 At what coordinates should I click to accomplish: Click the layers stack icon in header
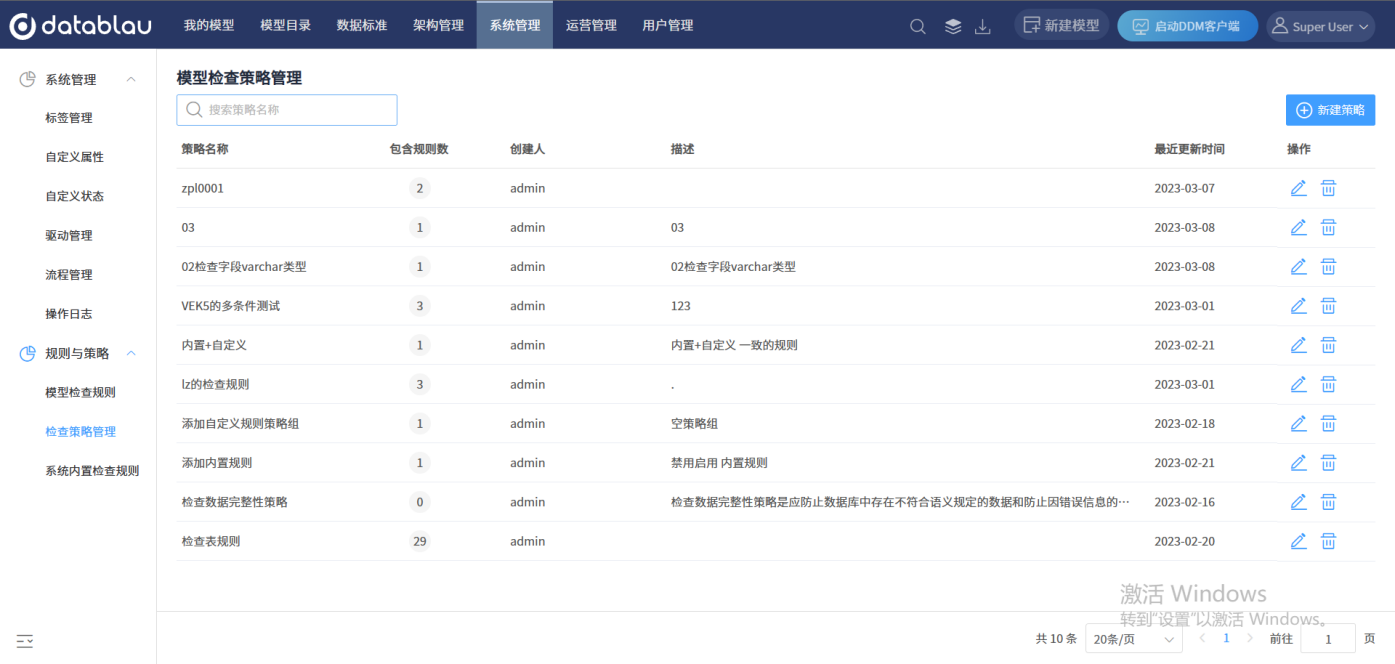pyautogui.click(x=953, y=27)
